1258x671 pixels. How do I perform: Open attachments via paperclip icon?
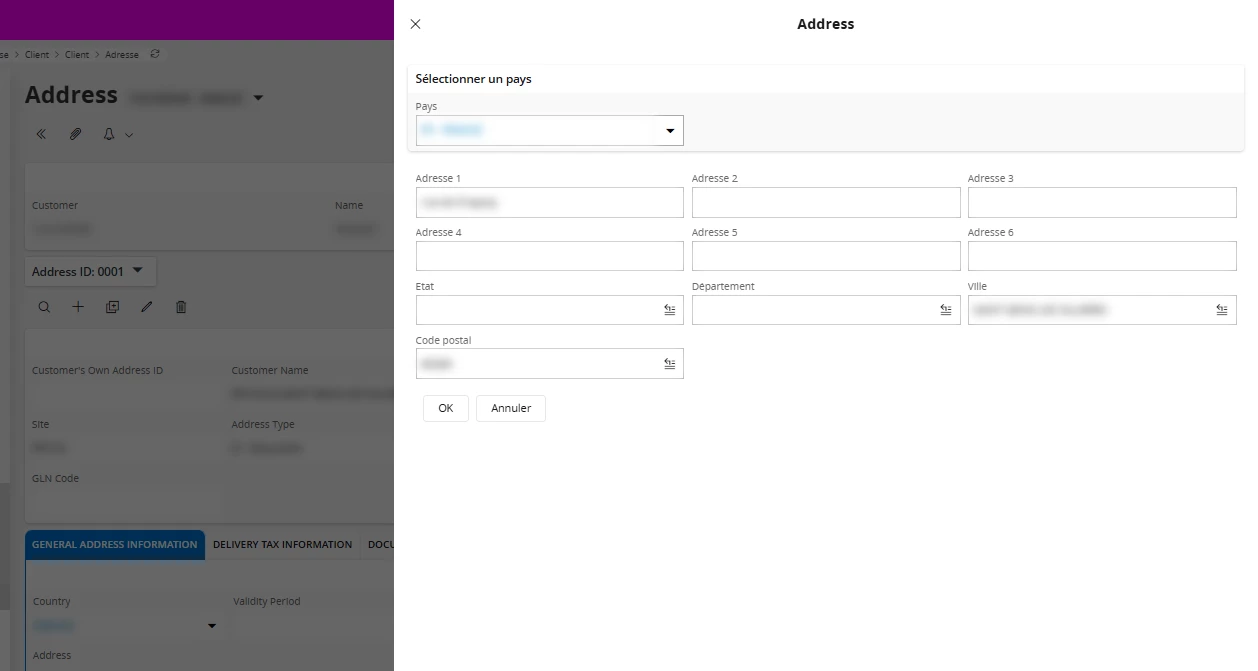click(75, 134)
